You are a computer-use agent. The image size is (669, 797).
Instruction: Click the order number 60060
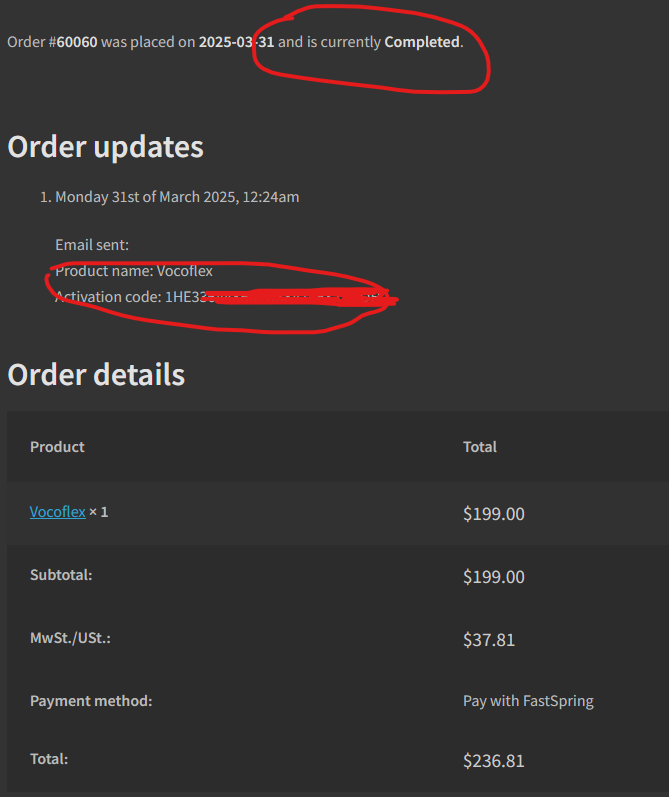(77, 42)
